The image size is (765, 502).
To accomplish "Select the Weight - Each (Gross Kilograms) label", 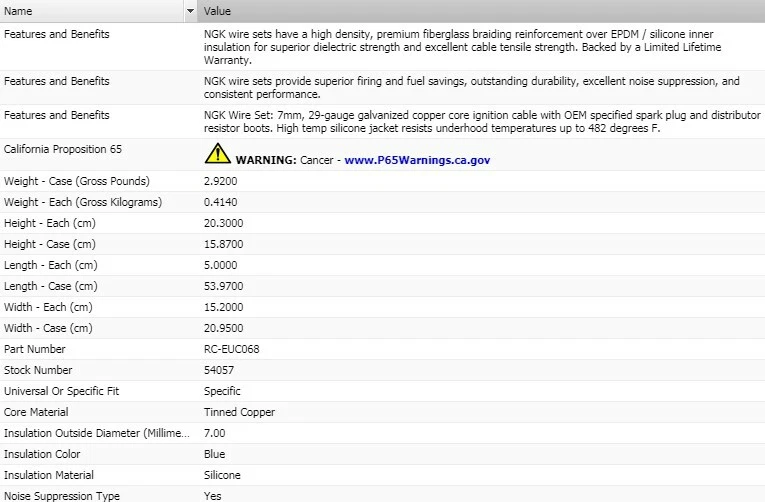I will pyautogui.click(x=83, y=202).
